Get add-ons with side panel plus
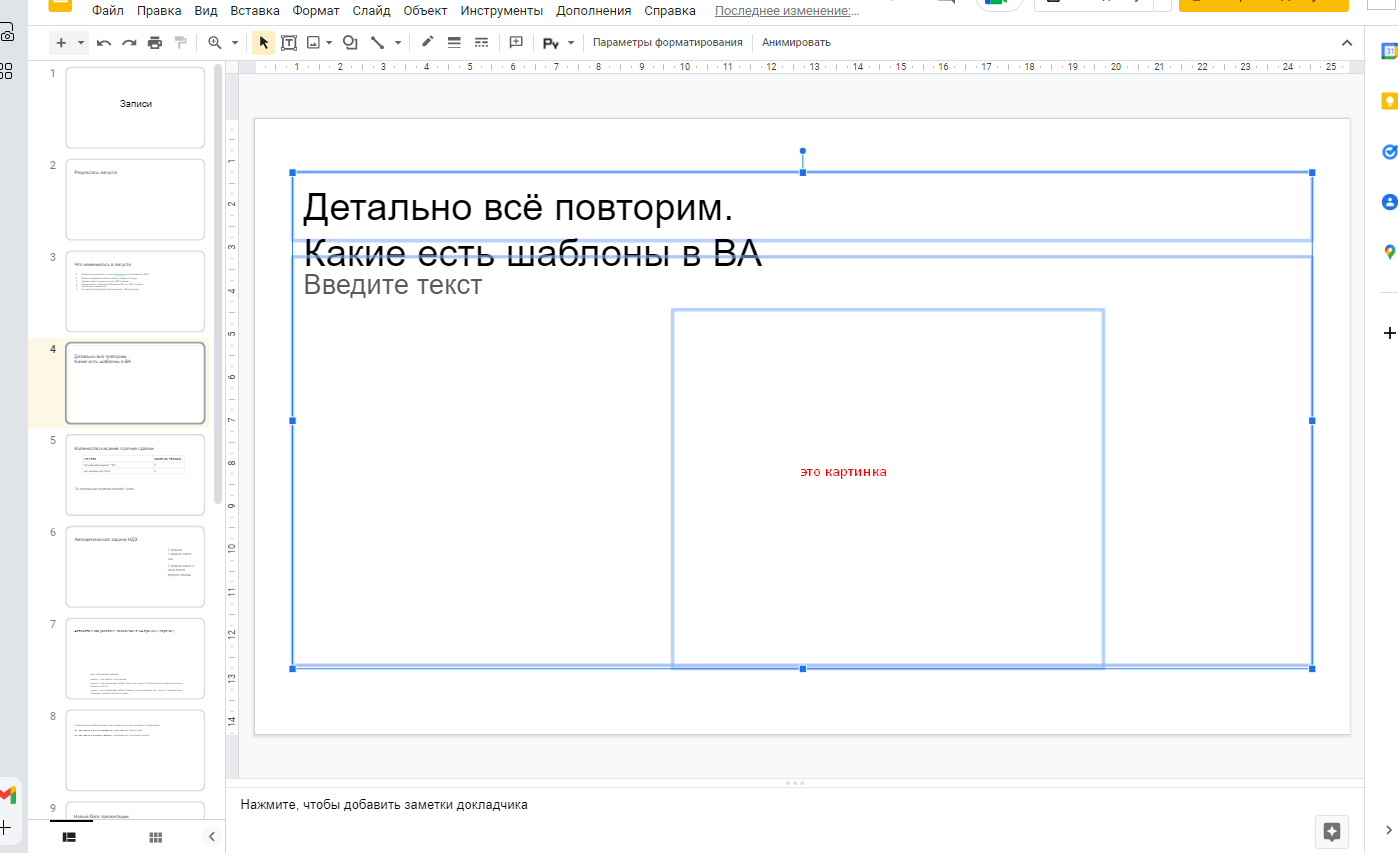Image resolution: width=1398 pixels, height=853 pixels. pos(1389,333)
